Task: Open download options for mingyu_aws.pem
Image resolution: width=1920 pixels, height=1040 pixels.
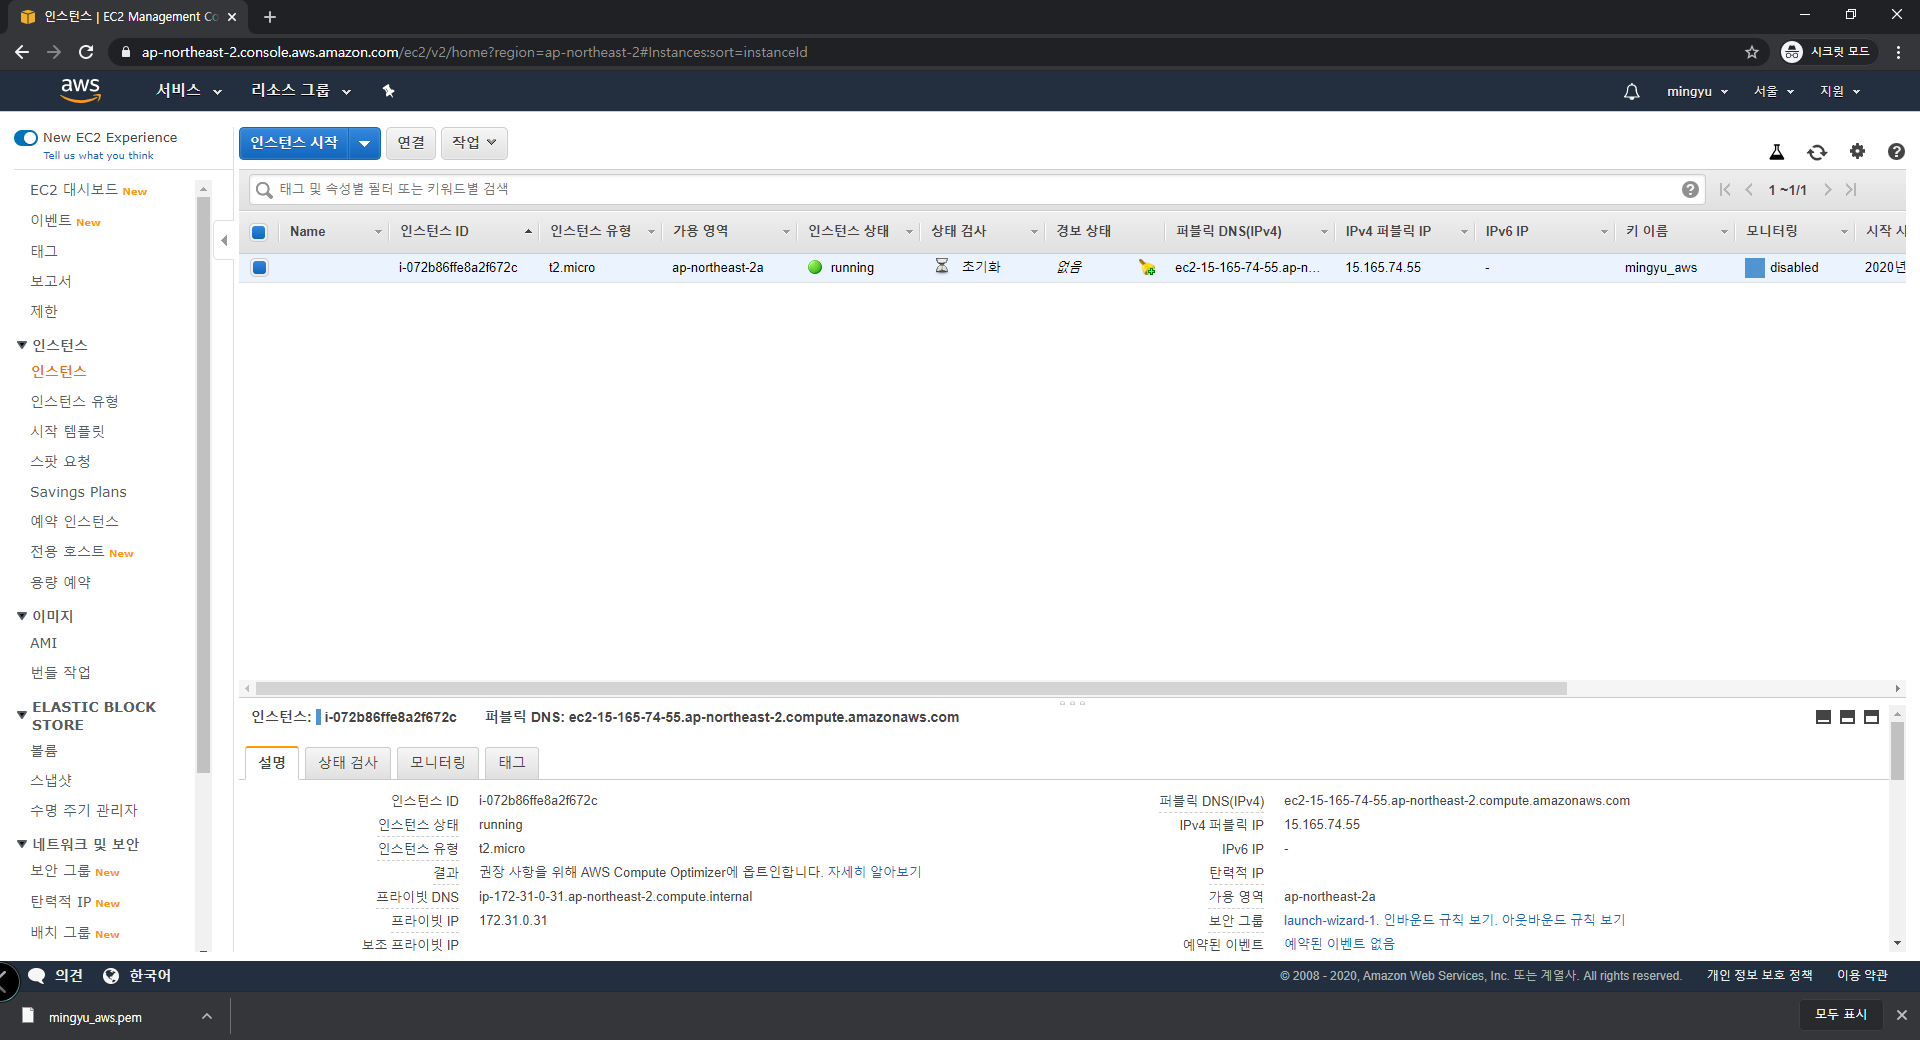Action: 207,1016
